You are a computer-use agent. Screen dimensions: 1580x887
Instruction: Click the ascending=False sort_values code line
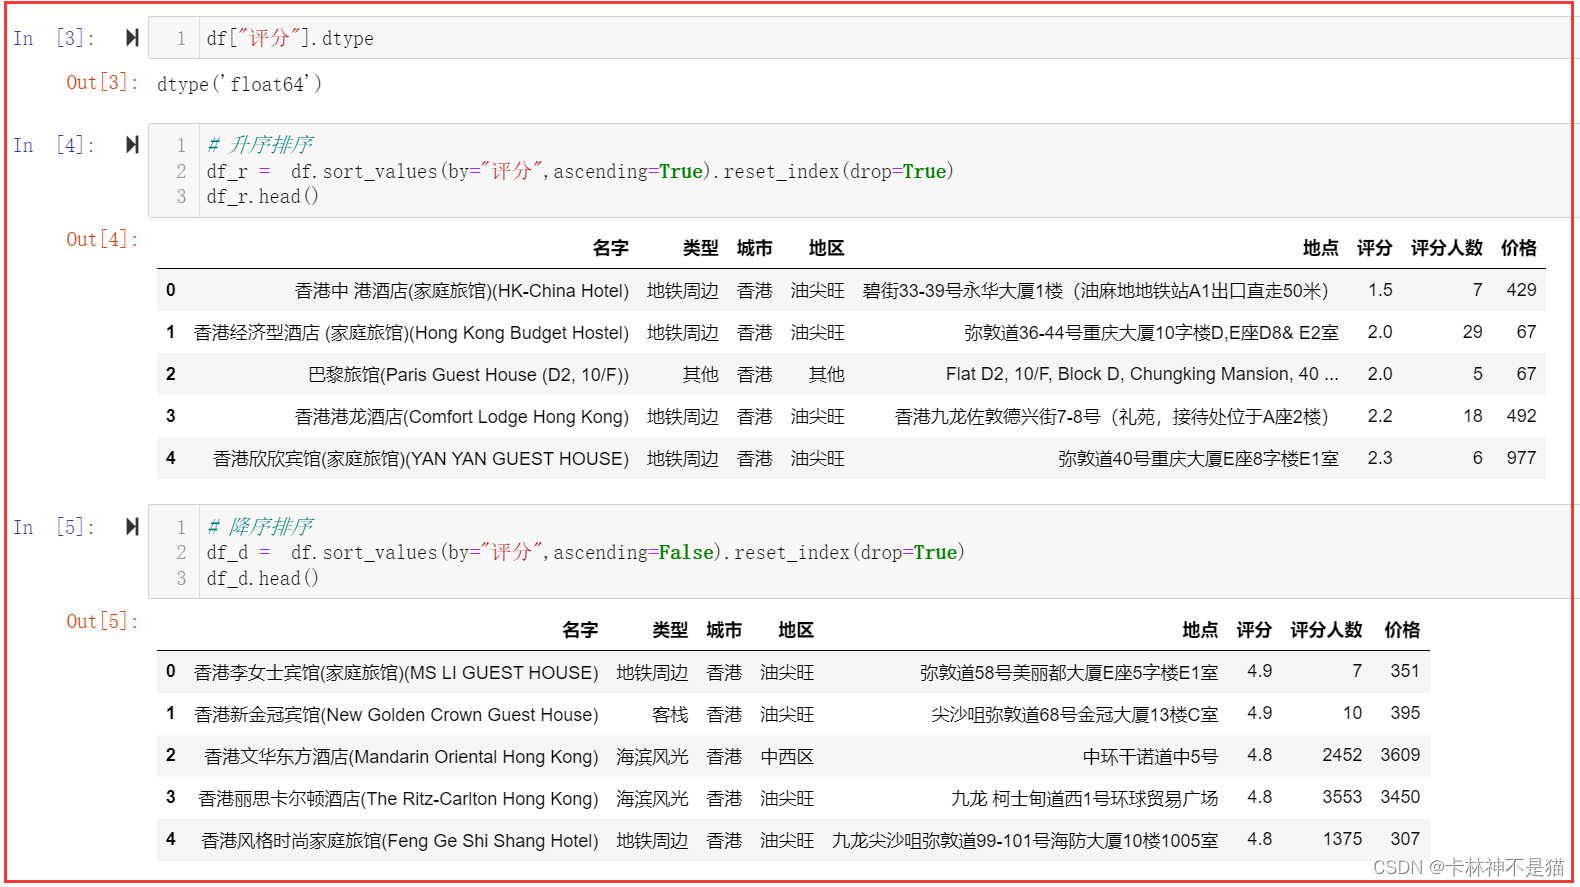(585, 552)
